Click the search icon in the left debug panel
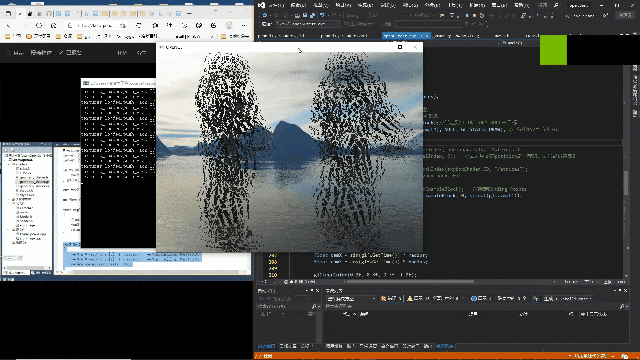640x360 pixels. (314, 306)
